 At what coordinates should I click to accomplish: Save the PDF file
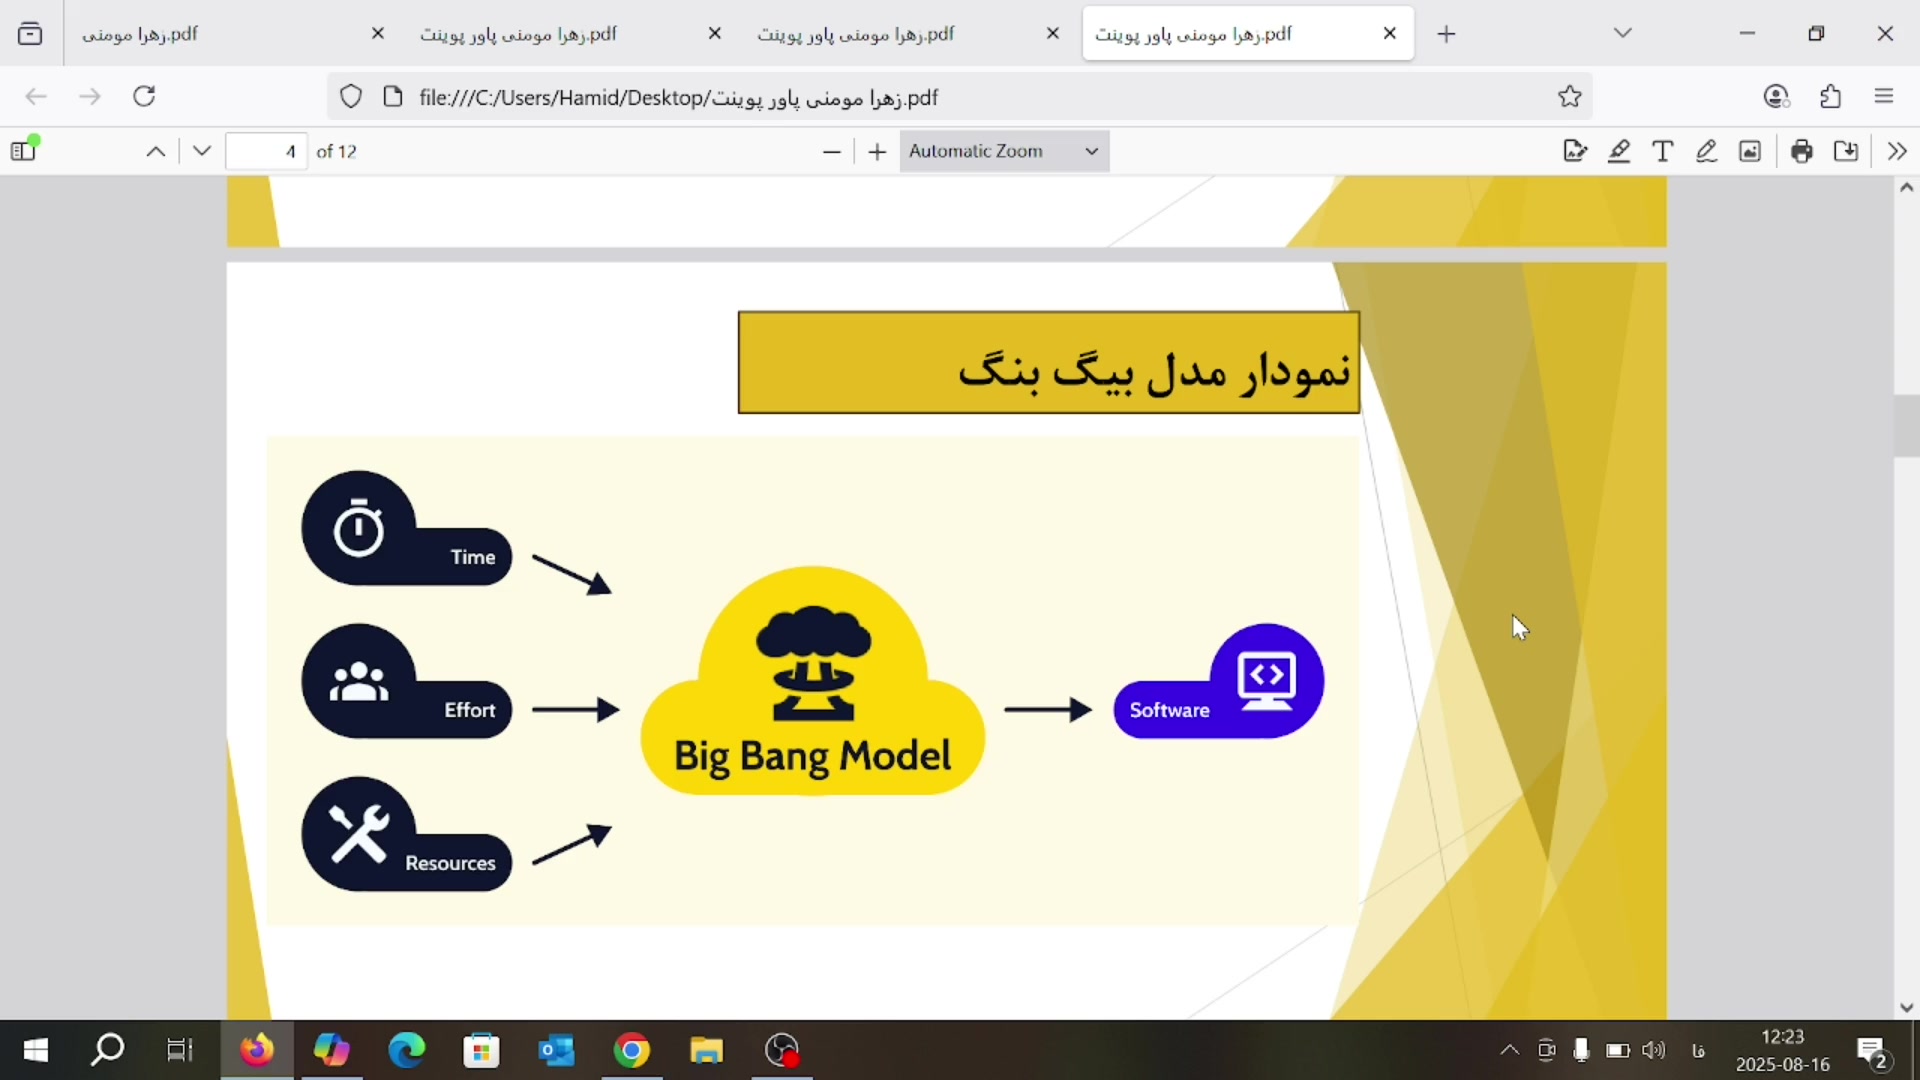tap(1846, 151)
